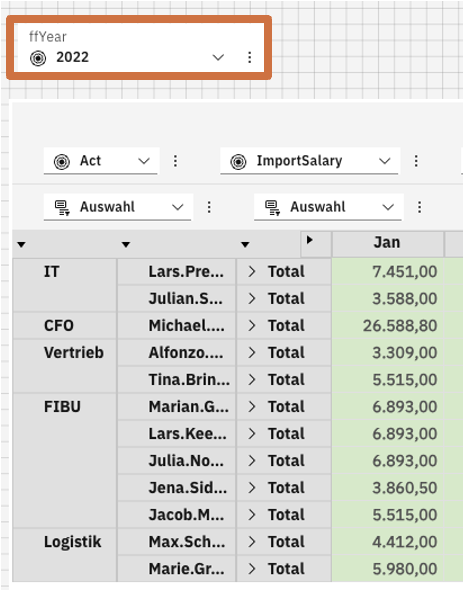This screenshot has width=464, height=590.
Task: Open the first Auswahl dropdown chevron
Action: pyautogui.click(x=177, y=207)
